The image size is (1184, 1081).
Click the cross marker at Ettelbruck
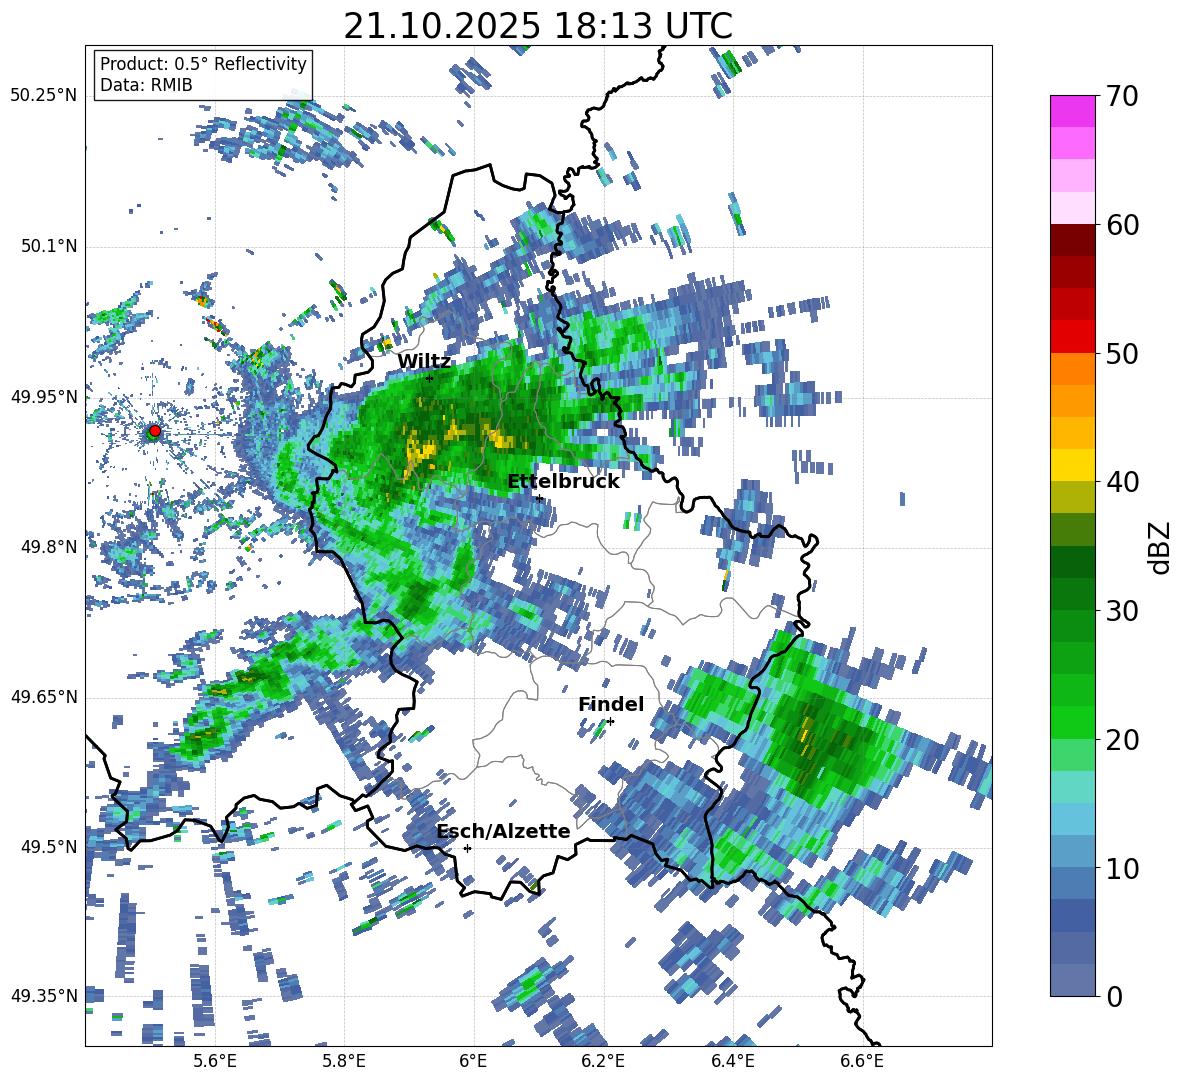pos(539,498)
